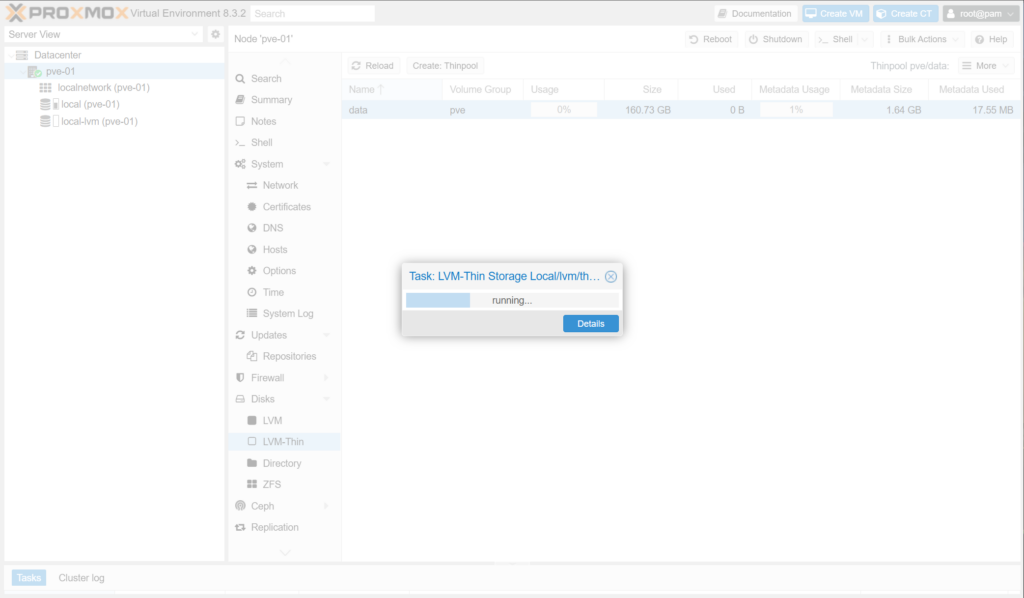Open the Documentation link
1024x598 pixels.
755,14
